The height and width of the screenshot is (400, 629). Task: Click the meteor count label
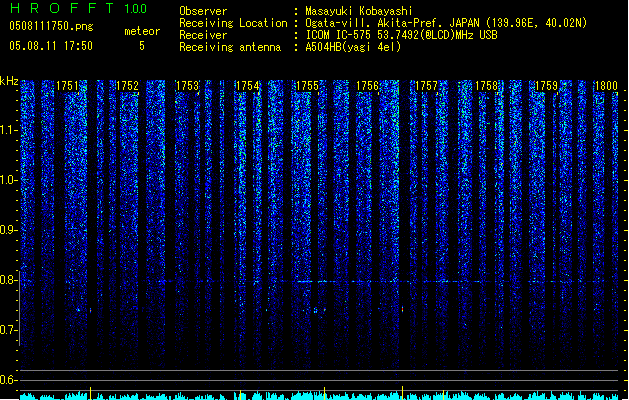coord(142,31)
